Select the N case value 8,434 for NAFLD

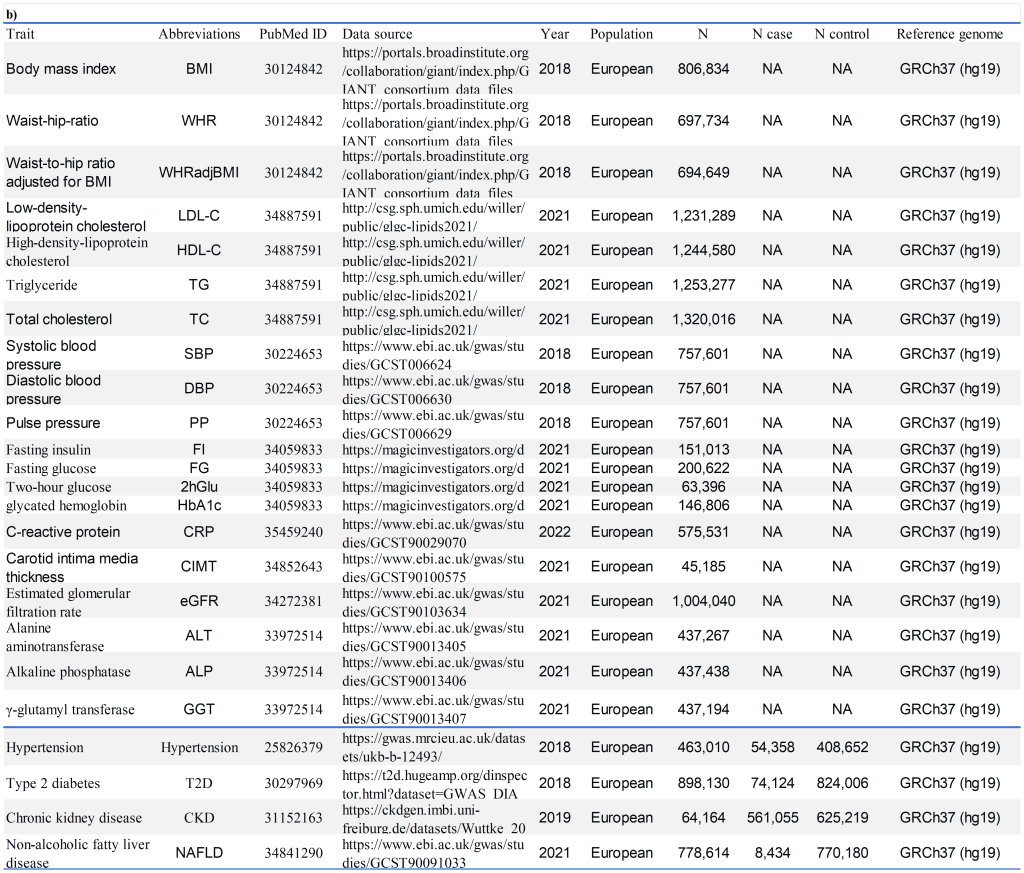[772, 853]
